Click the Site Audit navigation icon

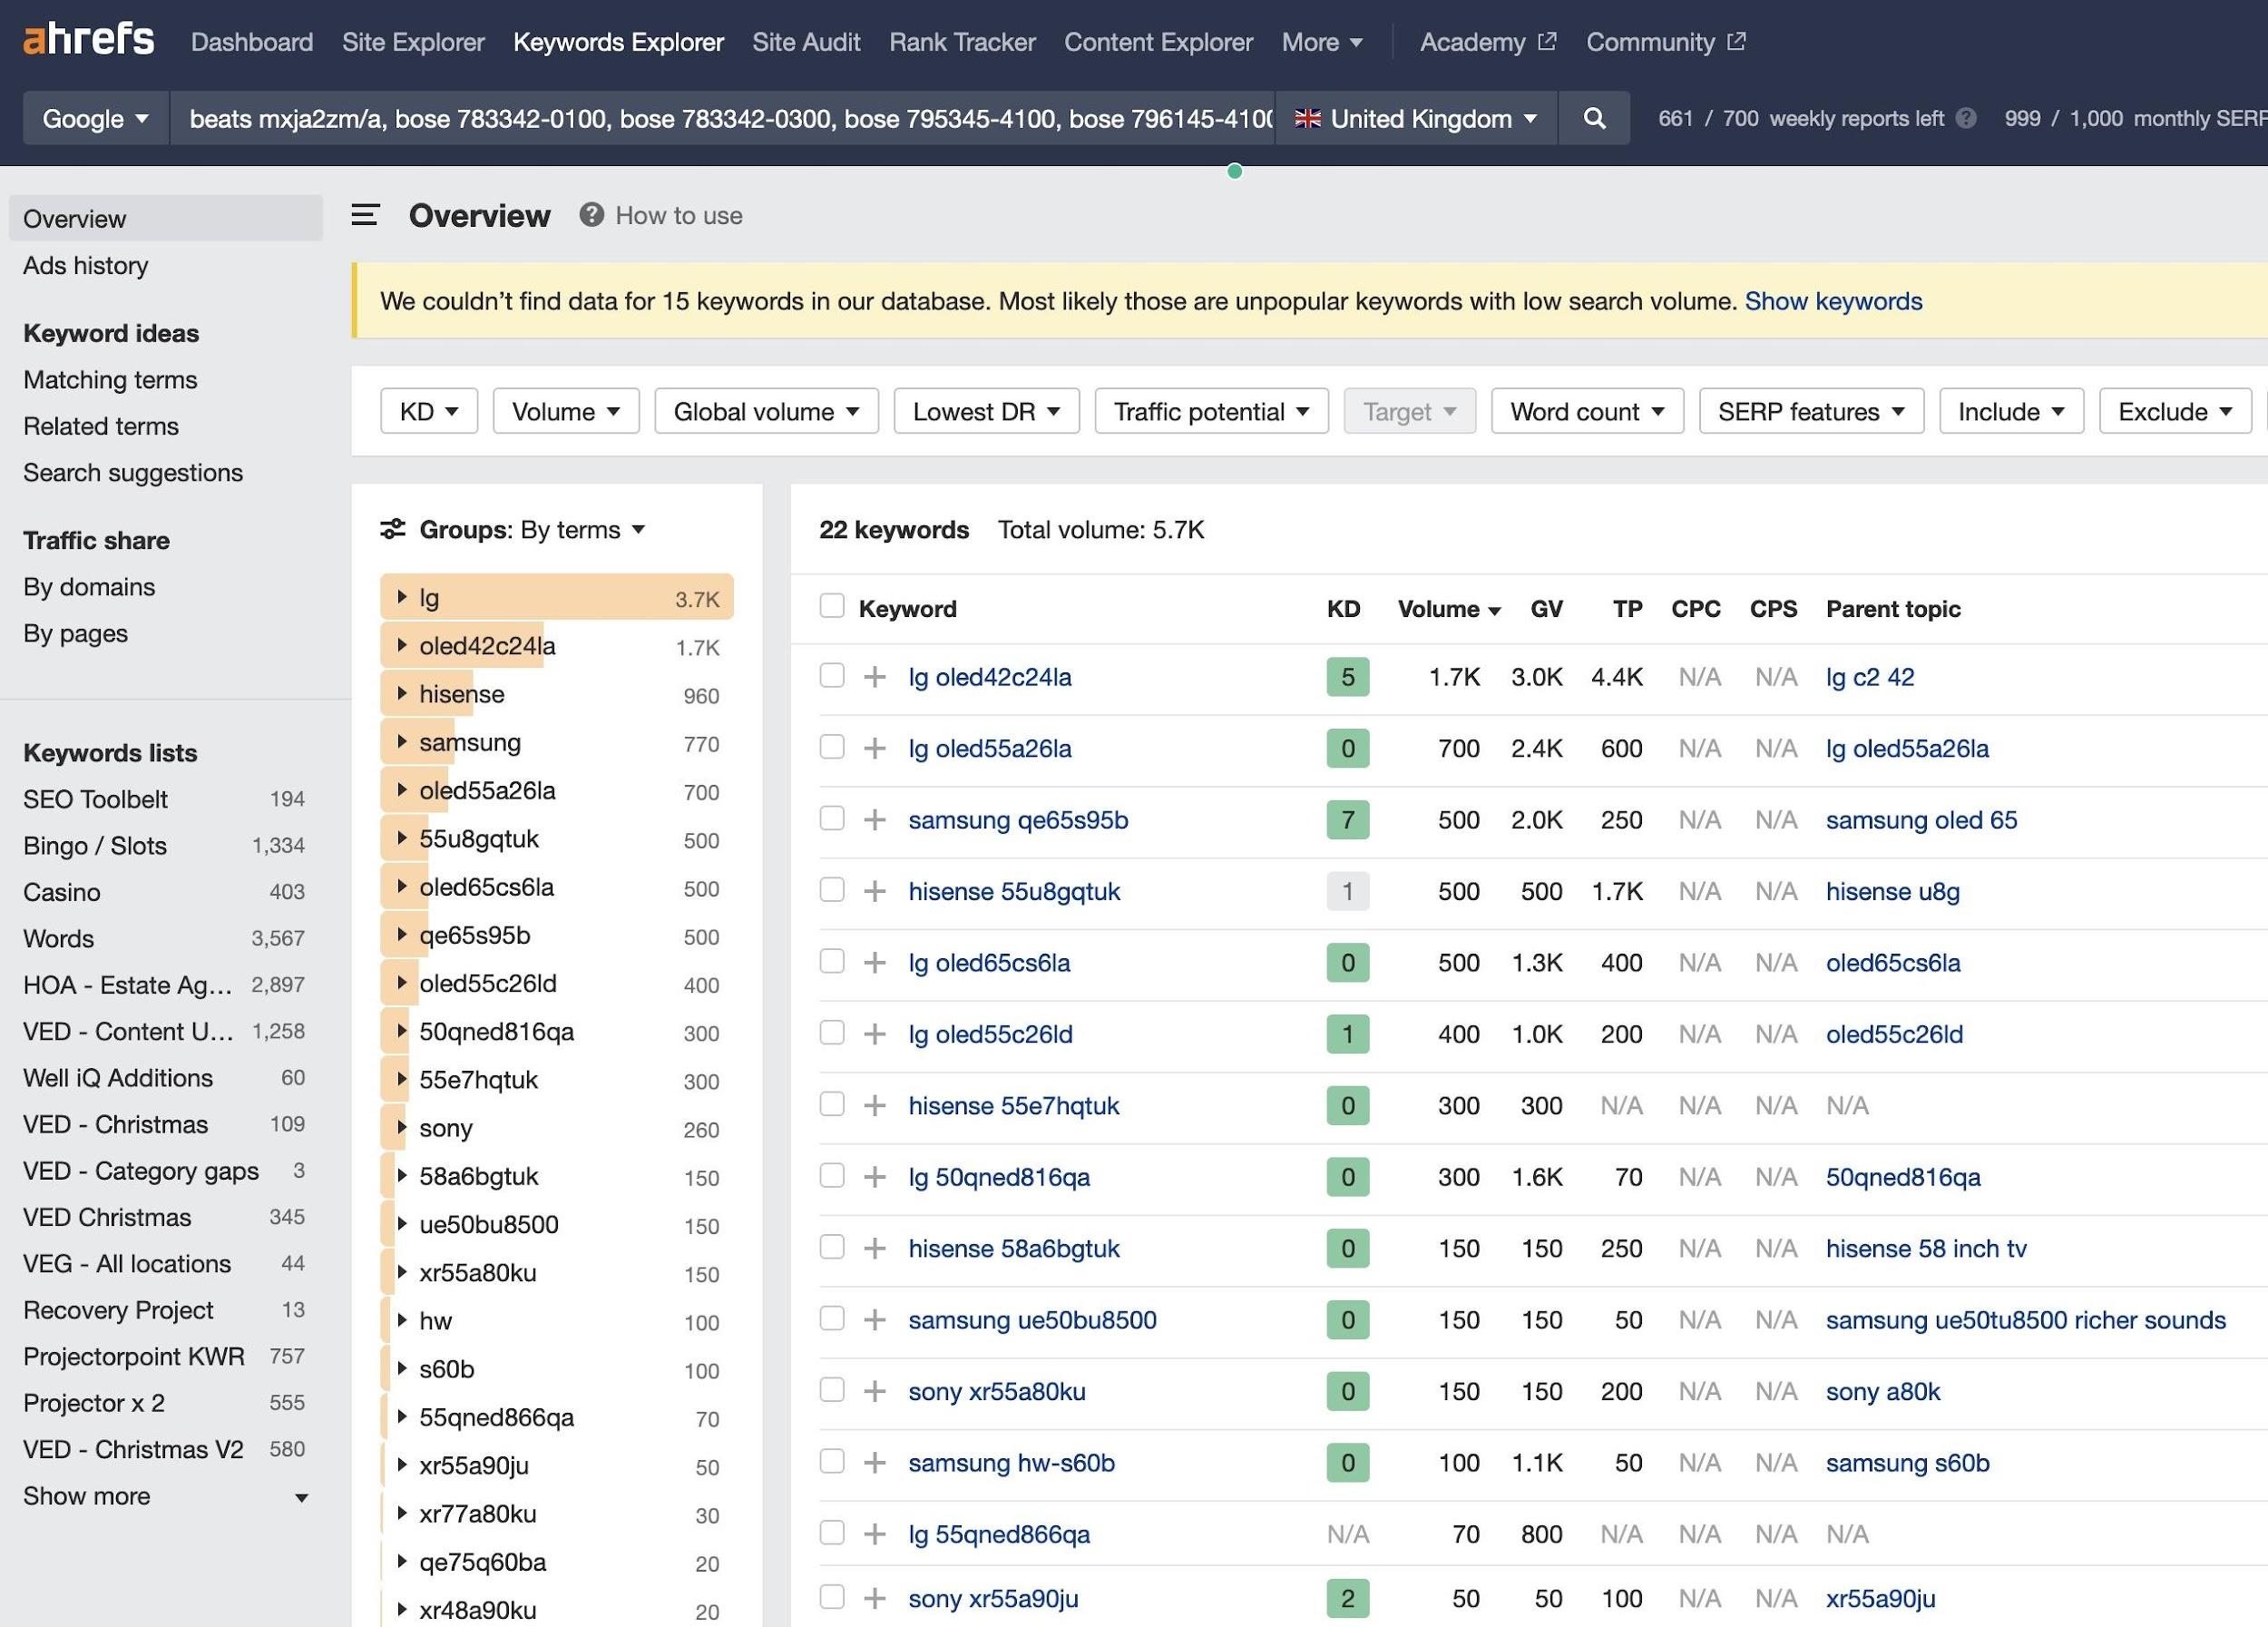click(804, 41)
